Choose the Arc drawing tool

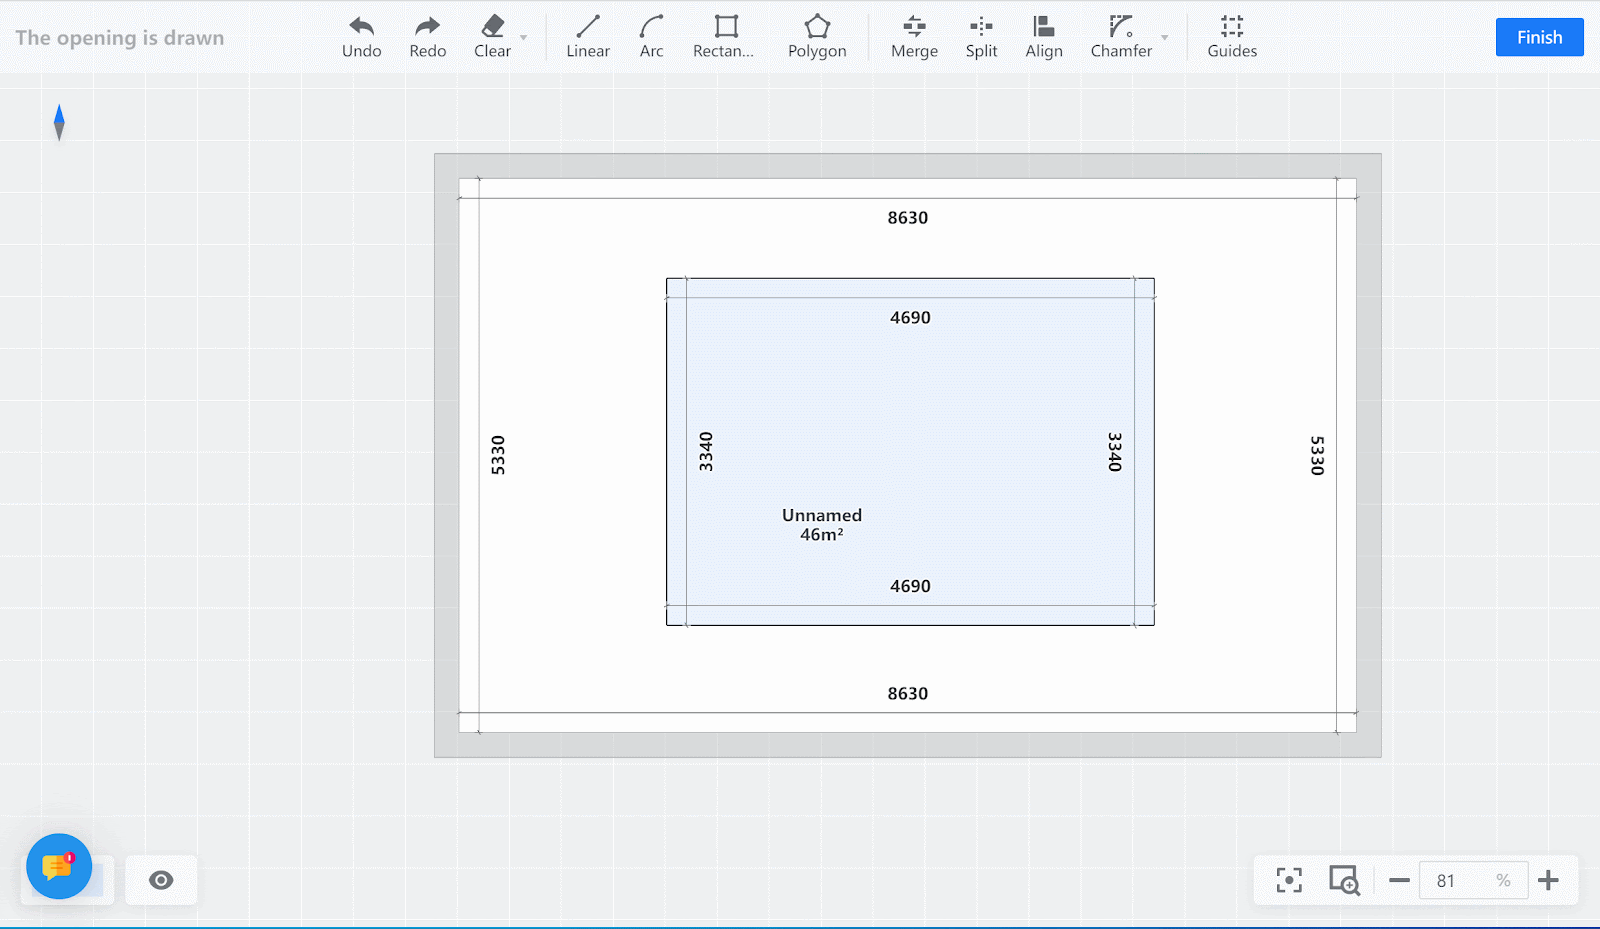[x=651, y=27]
